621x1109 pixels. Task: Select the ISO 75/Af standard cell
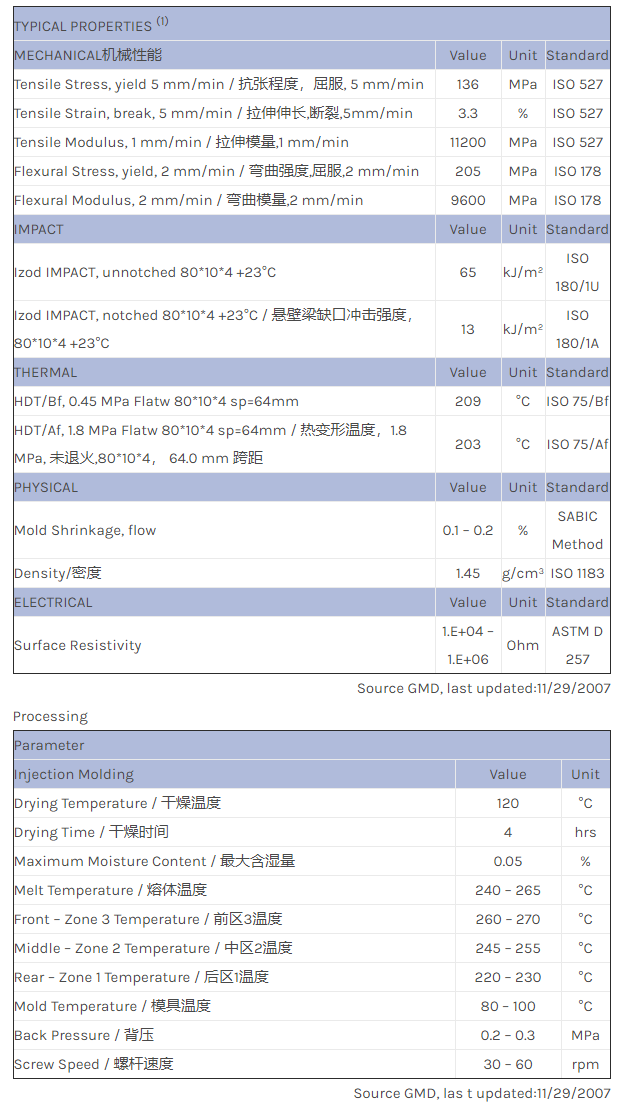(577, 444)
